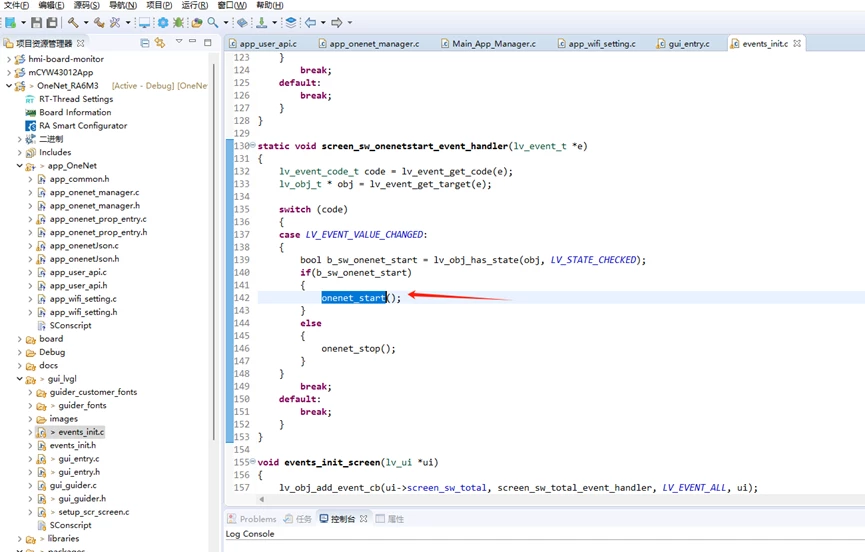The width and height of the screenshot is (865, 552).
Task: Click the Rebuild icon beside the hammer
Action: tap(99, 23)
